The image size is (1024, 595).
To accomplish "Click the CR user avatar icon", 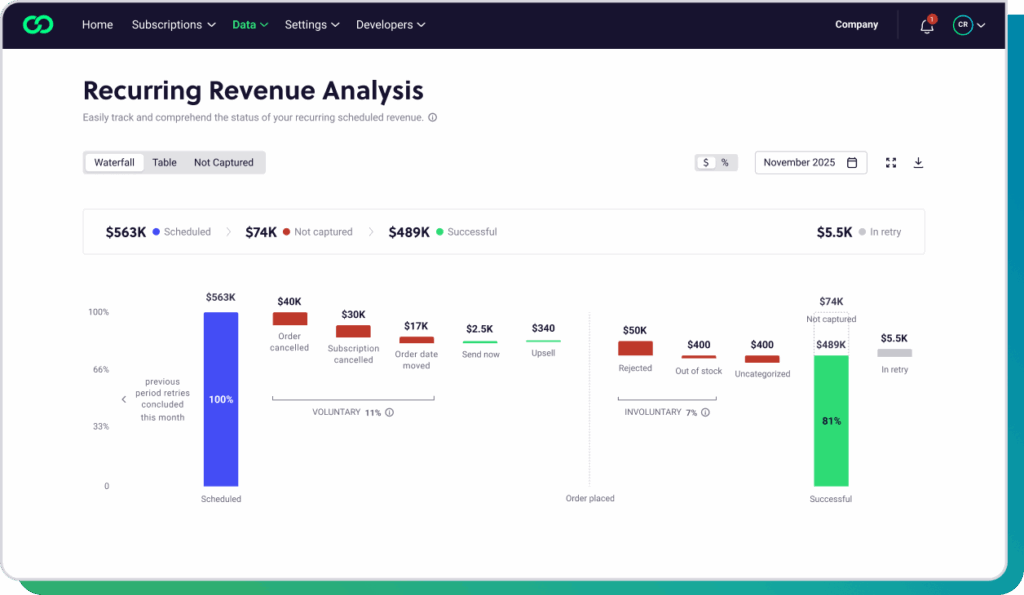I will [x=962, y=25].
